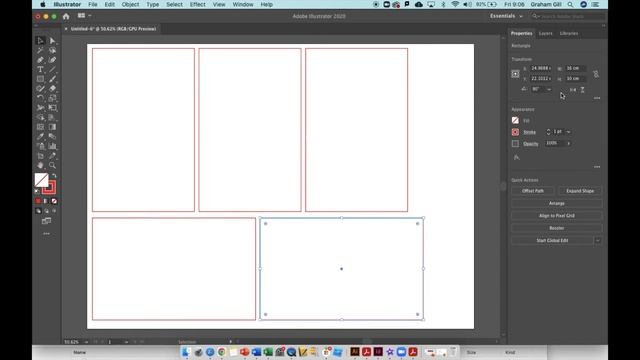
Task: Switch to Color fill mode button
Action: 38,201
